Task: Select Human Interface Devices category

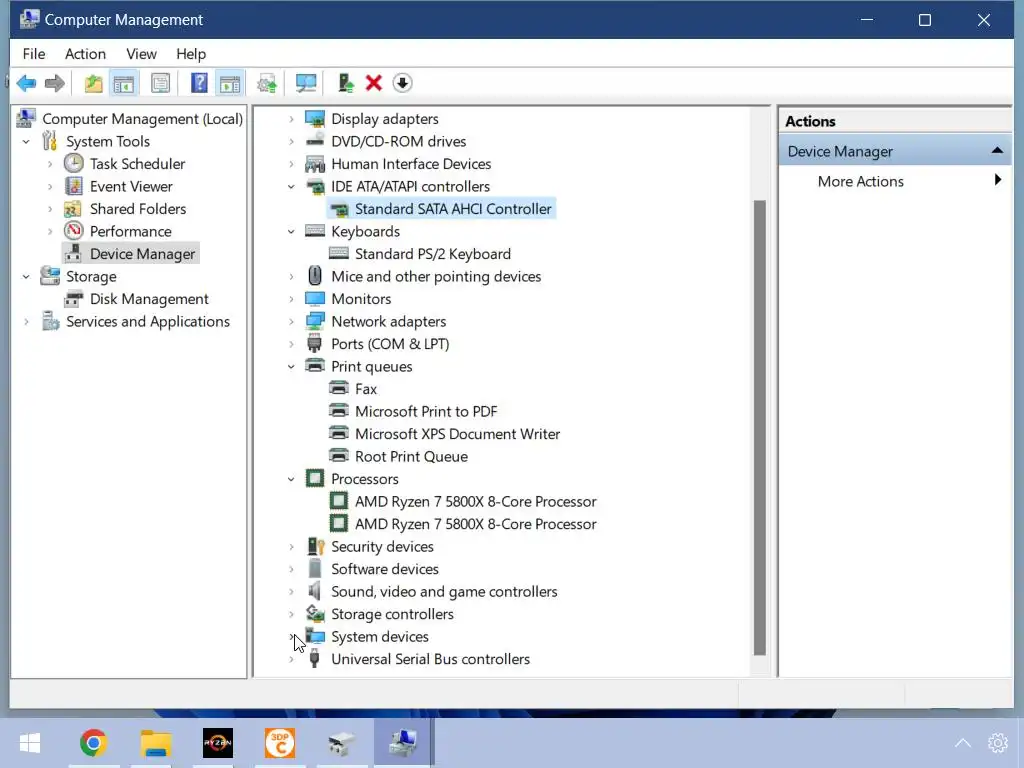Action: [x=411, y=164]
